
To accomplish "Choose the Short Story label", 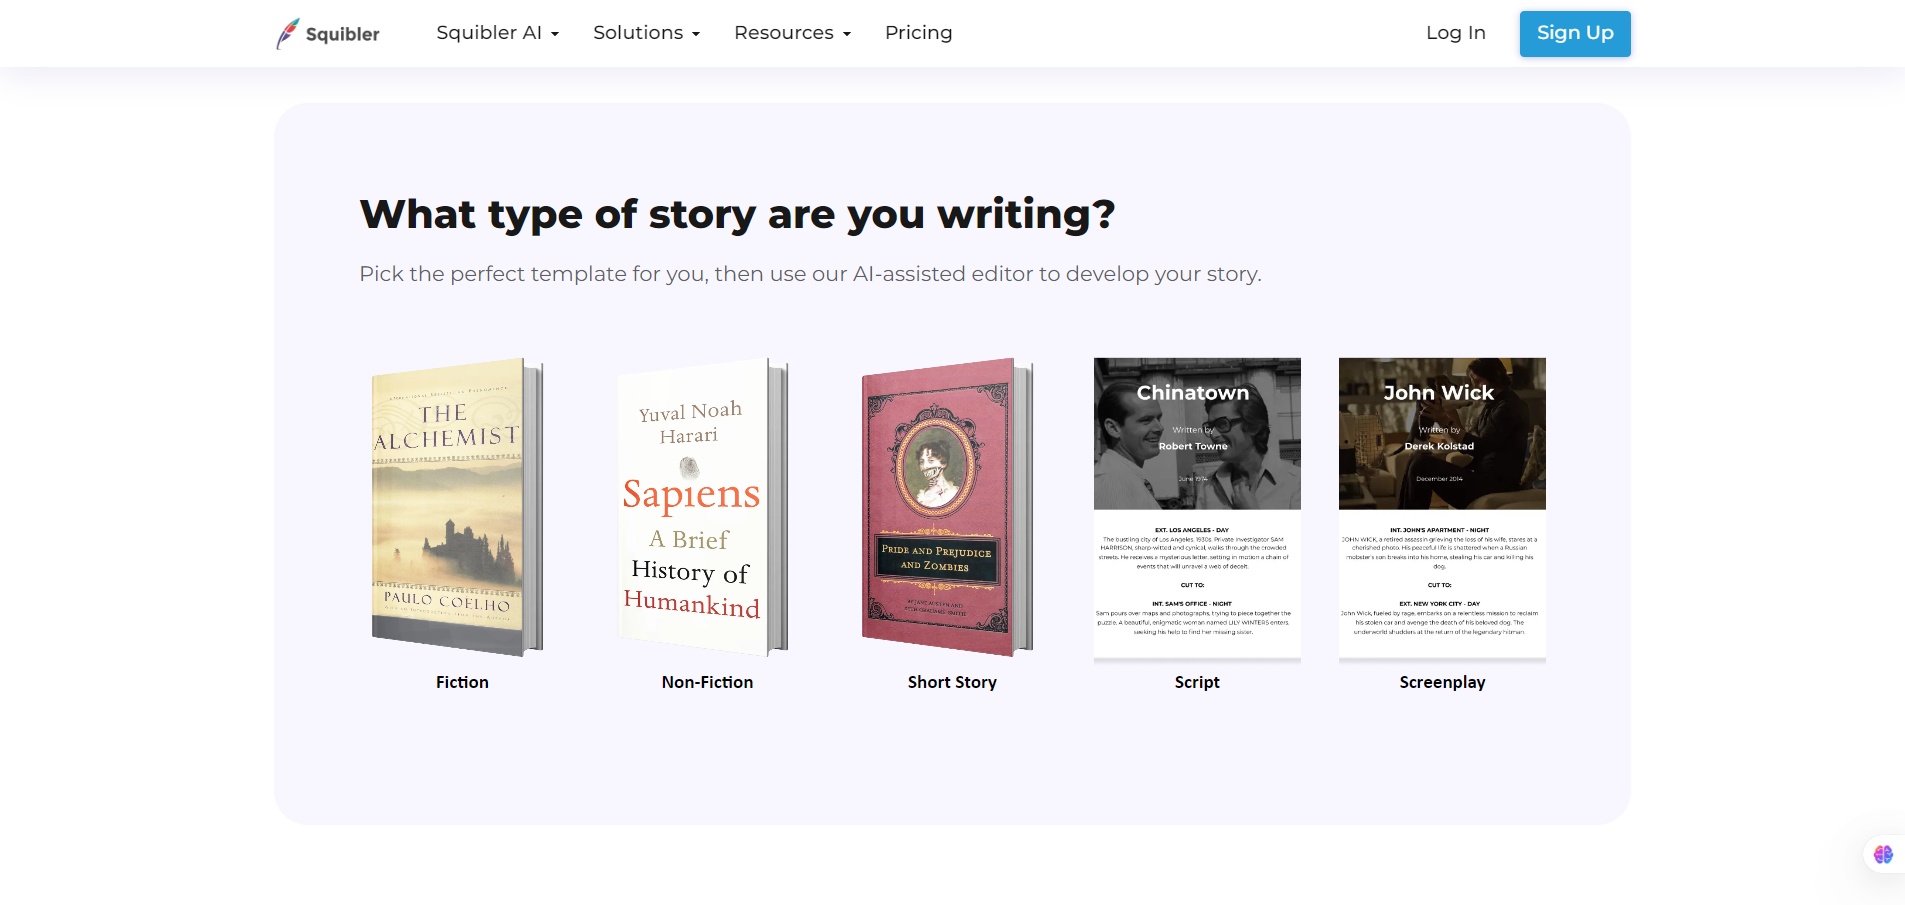I will 952,682.
